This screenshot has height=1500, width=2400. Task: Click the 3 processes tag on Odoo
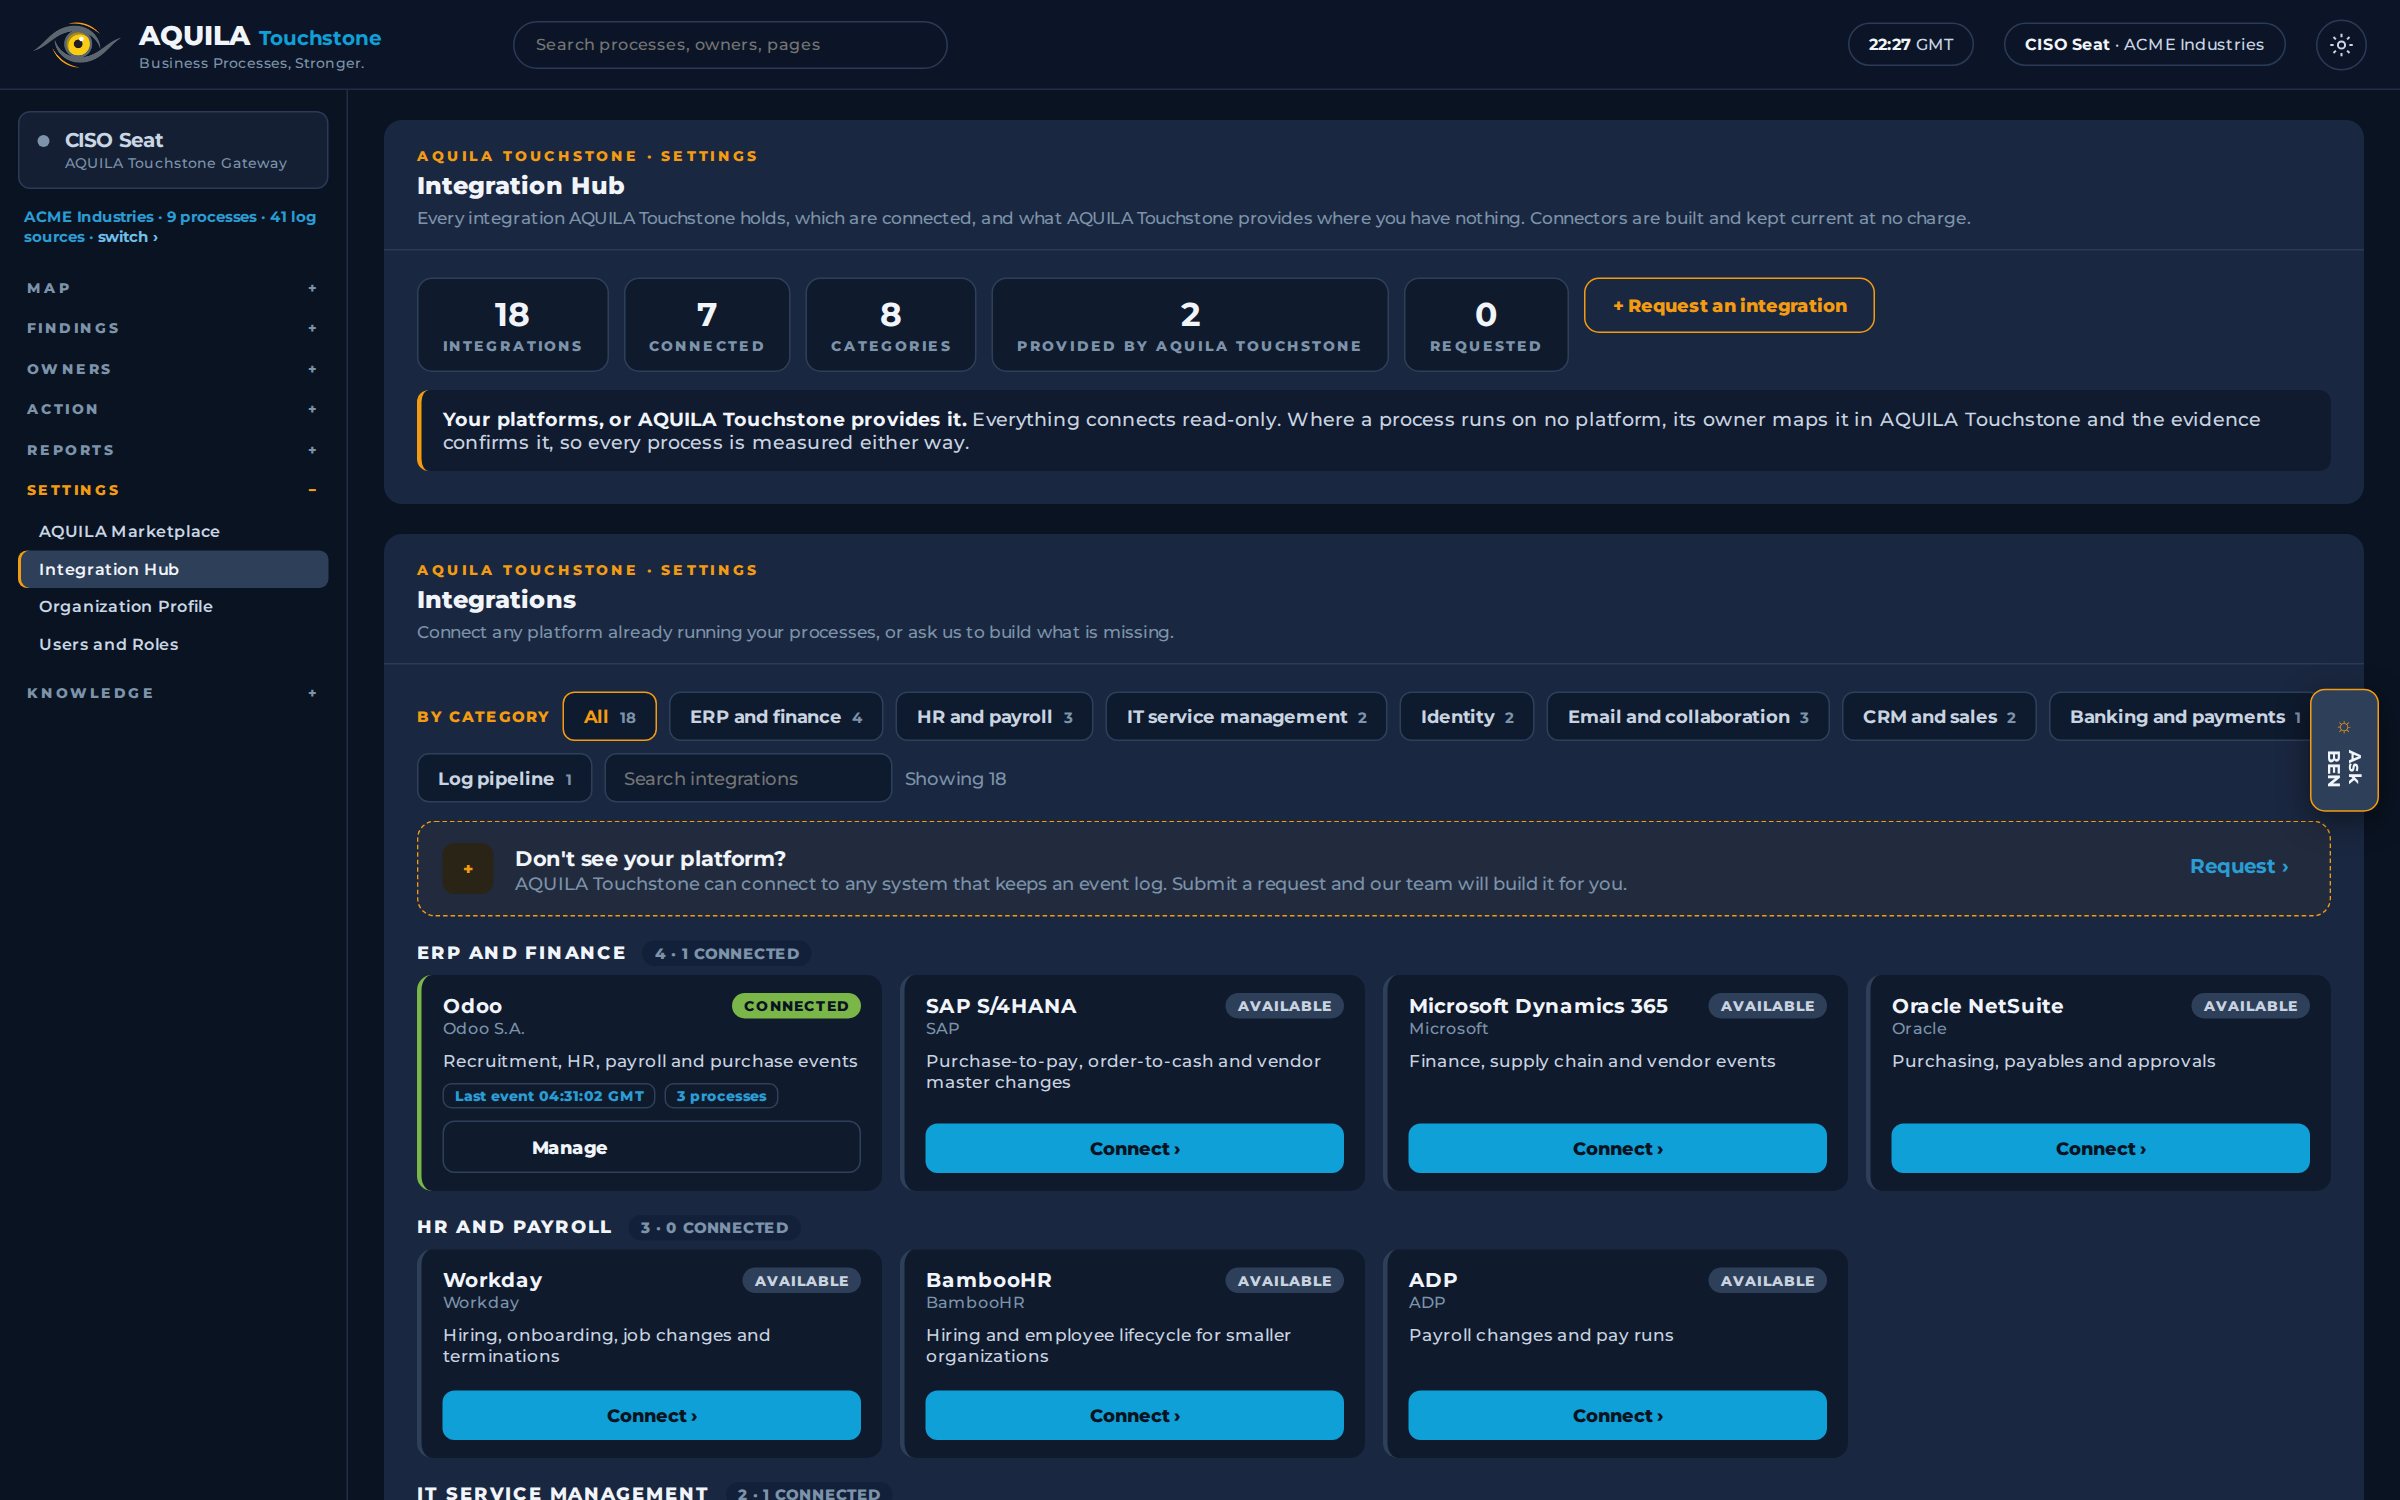(x=721, y=1096)
